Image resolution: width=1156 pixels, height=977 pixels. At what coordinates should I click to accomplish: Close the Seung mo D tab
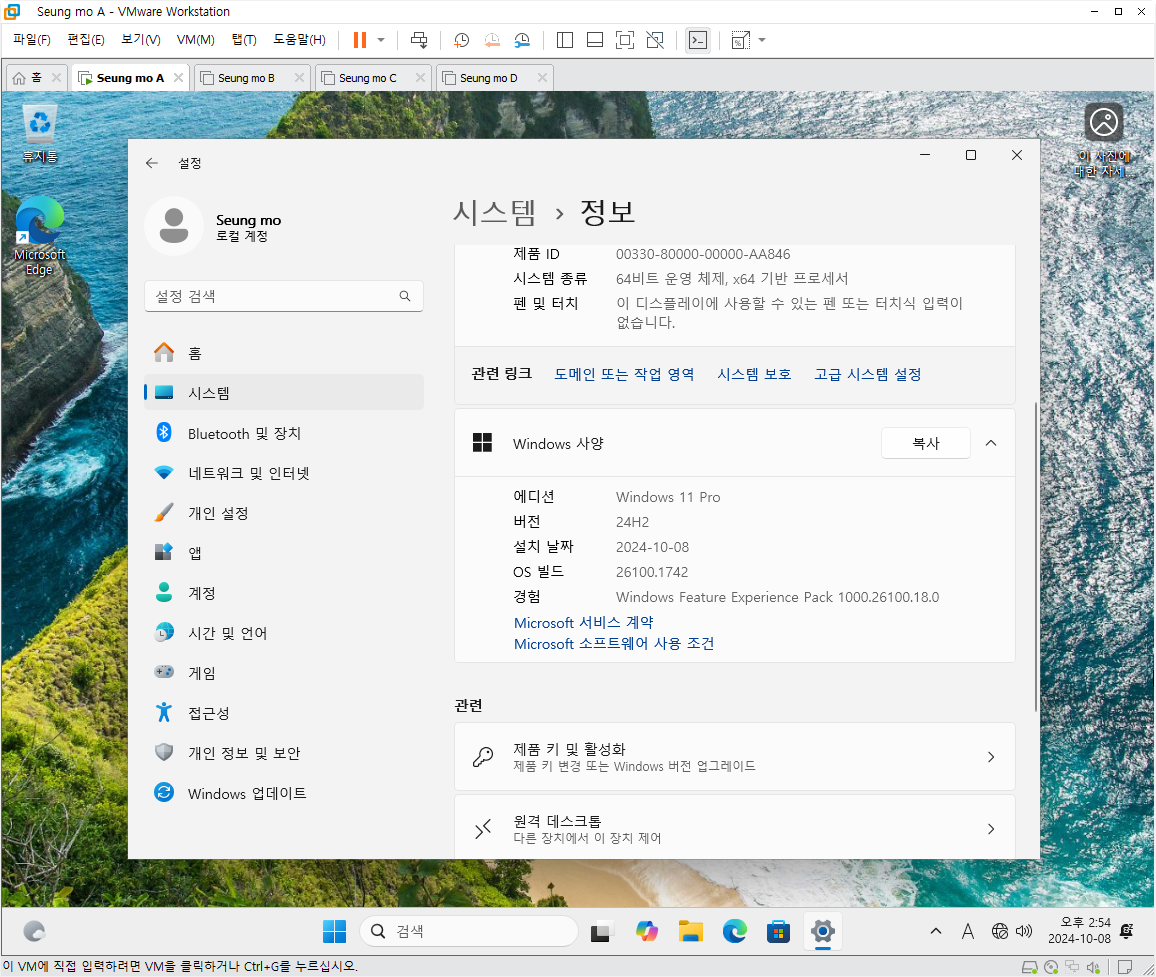[x=543, y=77]
